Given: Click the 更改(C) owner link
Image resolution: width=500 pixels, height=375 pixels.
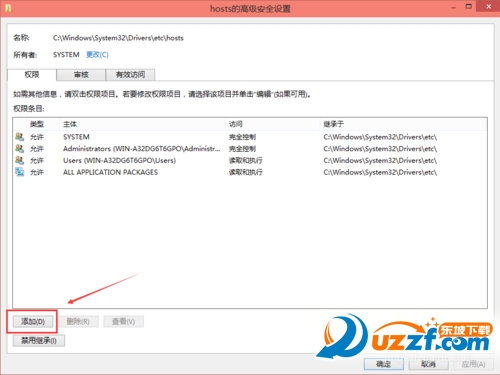Looking at the screenshot, I should click(x=97, y=55).
